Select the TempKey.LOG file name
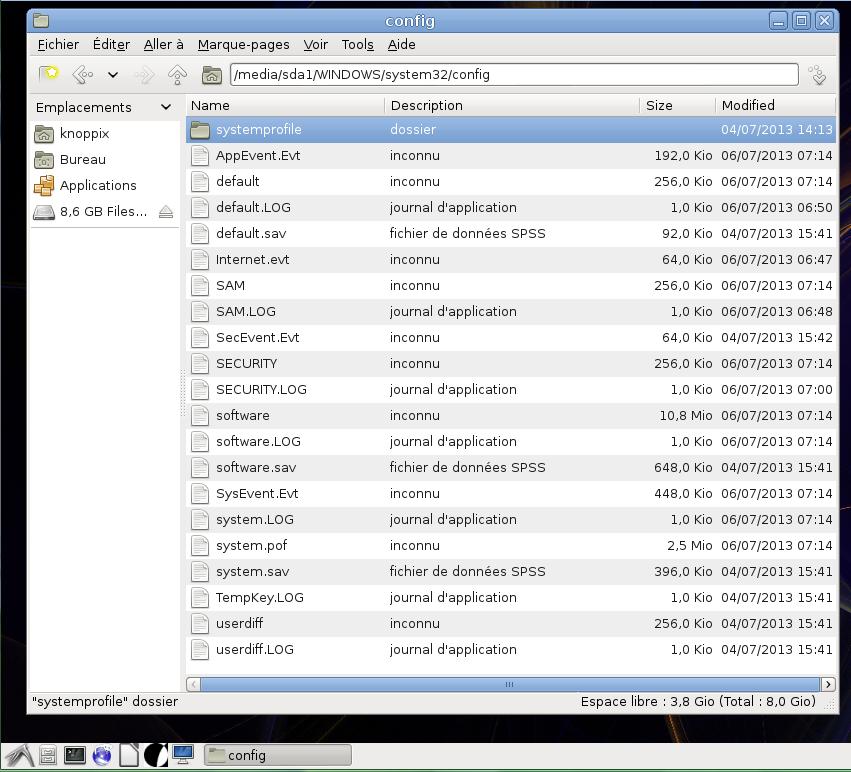Screen dimensions: 851x772 (259, 598)
